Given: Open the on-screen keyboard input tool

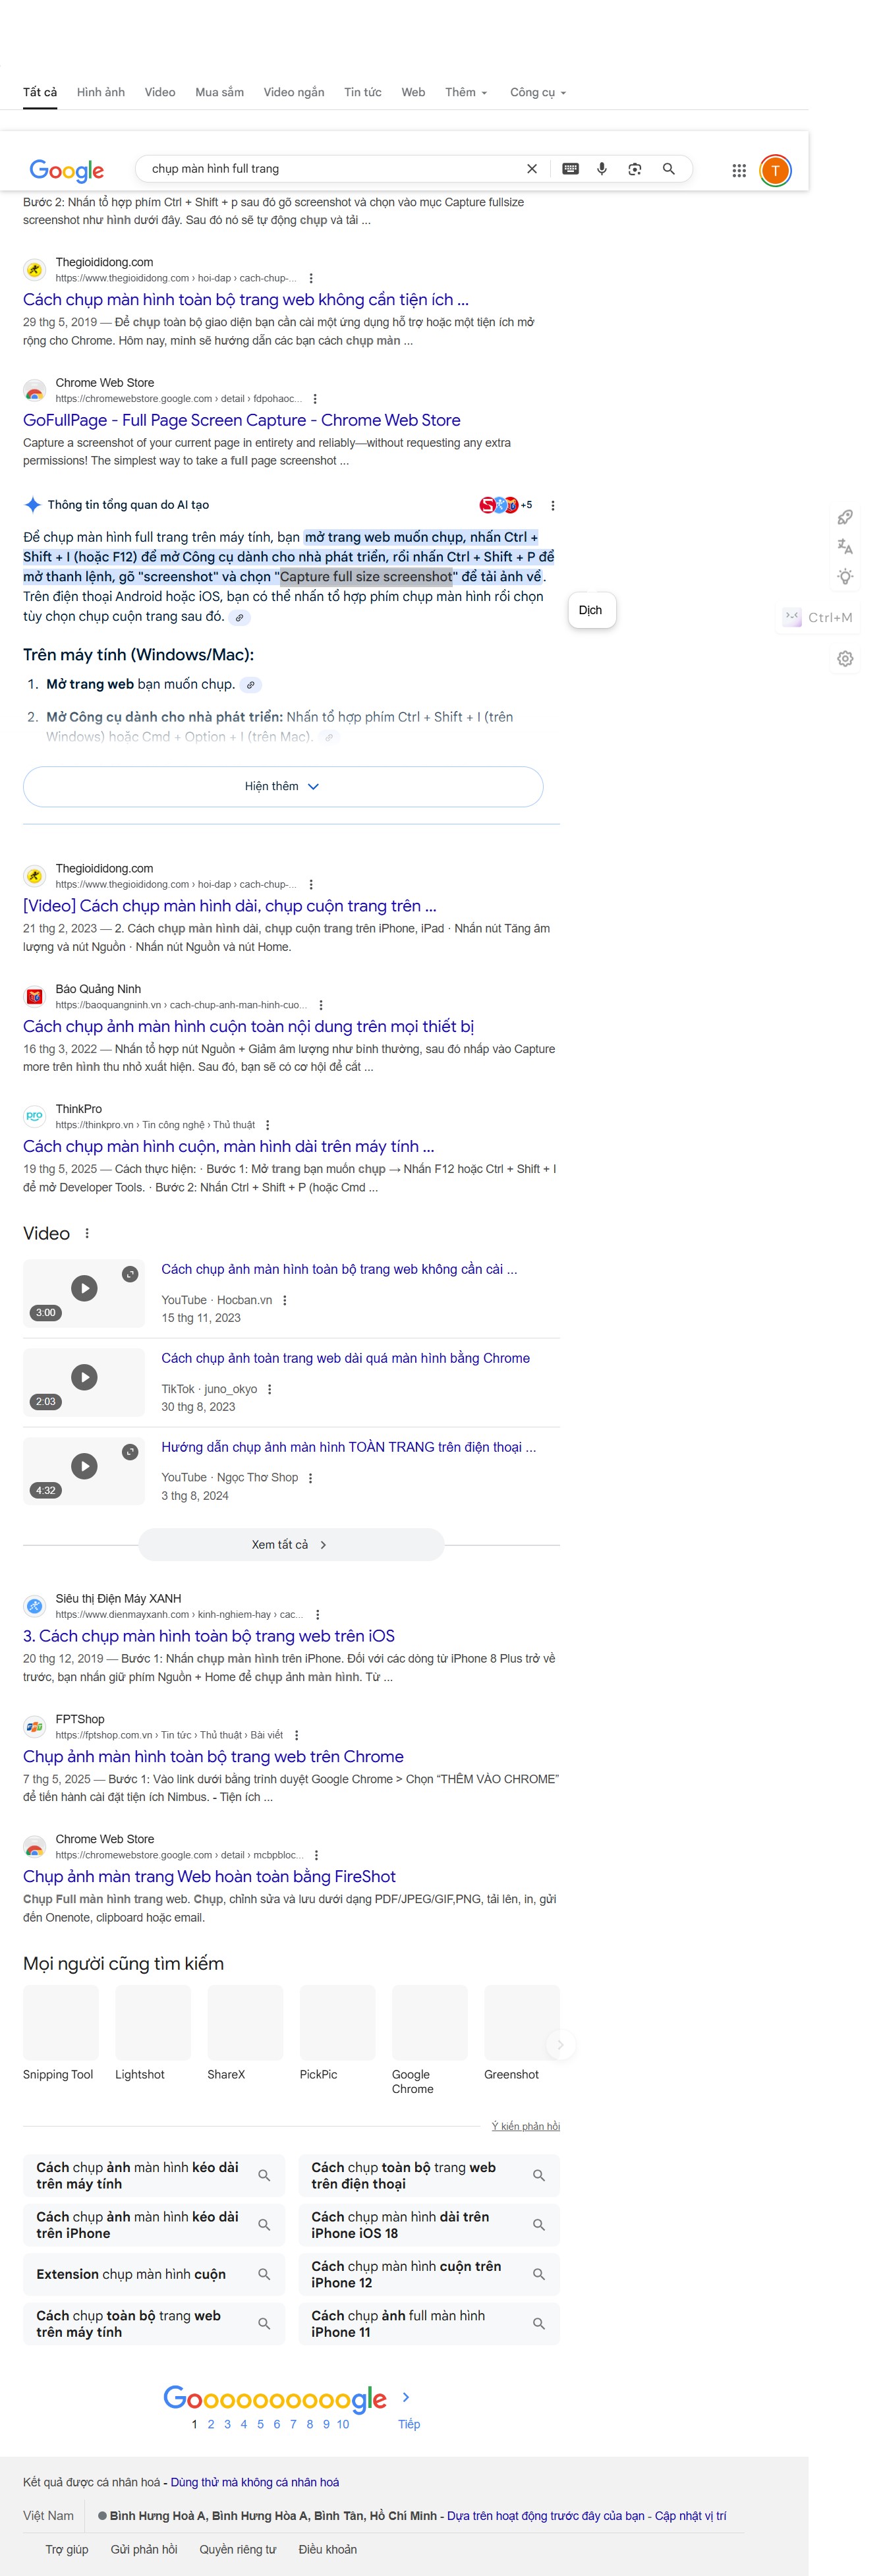Looking at the screenshot, I should coord(570,169).
